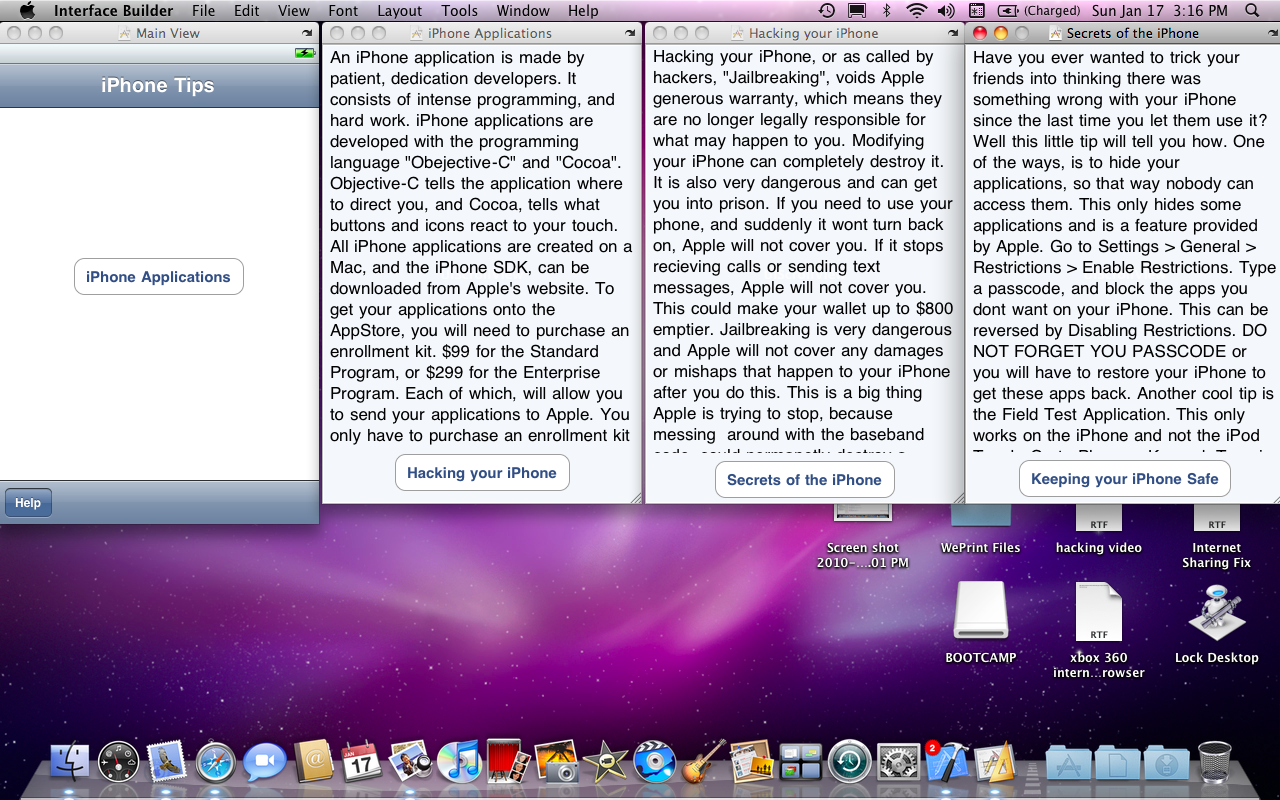Click the Secrets of the iPhone button

pyautogui.click(x=804, y=480)
